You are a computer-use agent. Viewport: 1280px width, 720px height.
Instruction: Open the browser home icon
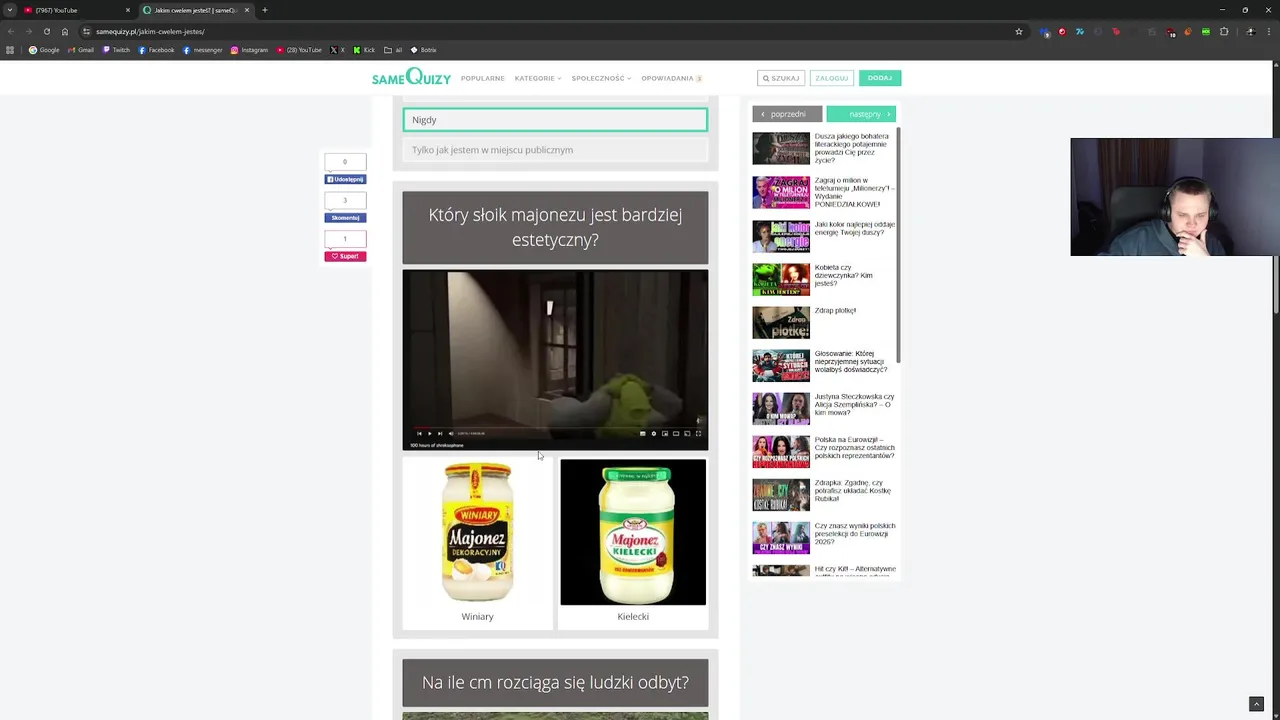point(65,31)
